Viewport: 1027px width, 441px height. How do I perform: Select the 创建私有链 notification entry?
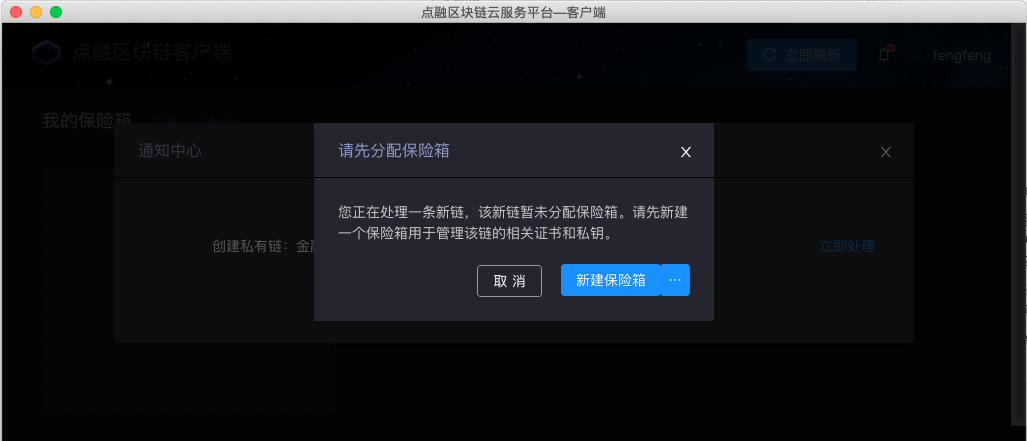click(x=263, y=246)
